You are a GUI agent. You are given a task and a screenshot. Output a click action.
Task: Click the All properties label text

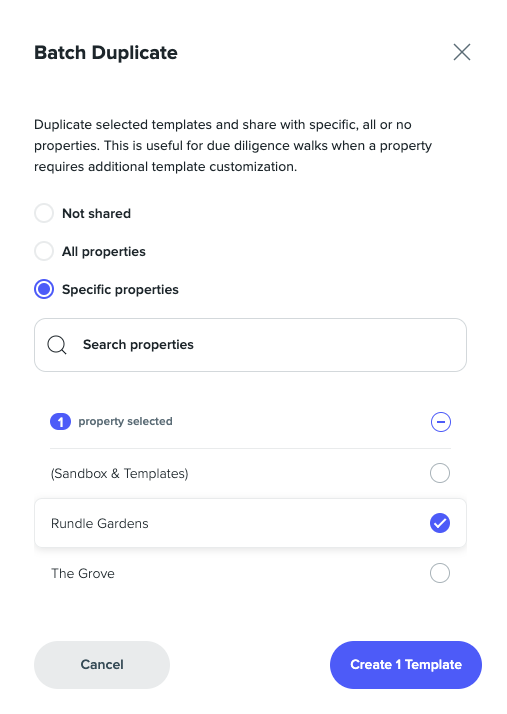(x=104, y=252)
